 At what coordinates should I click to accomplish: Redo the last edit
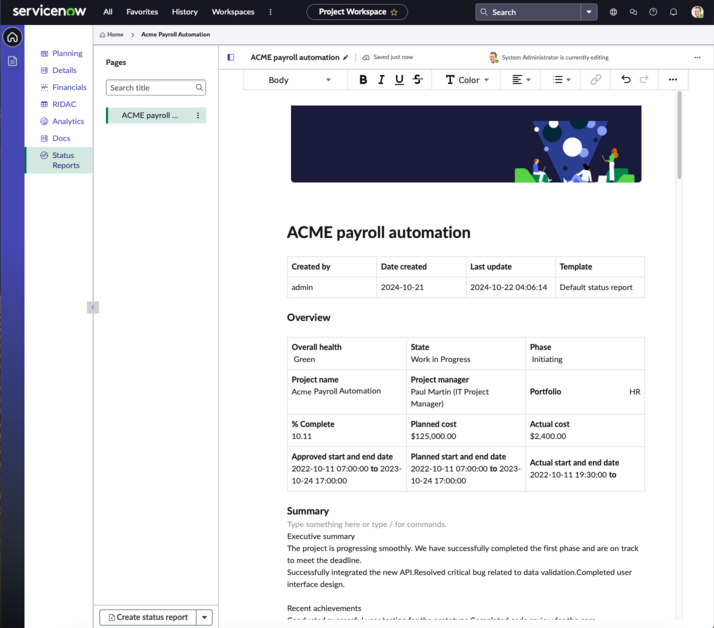point(644,80)
